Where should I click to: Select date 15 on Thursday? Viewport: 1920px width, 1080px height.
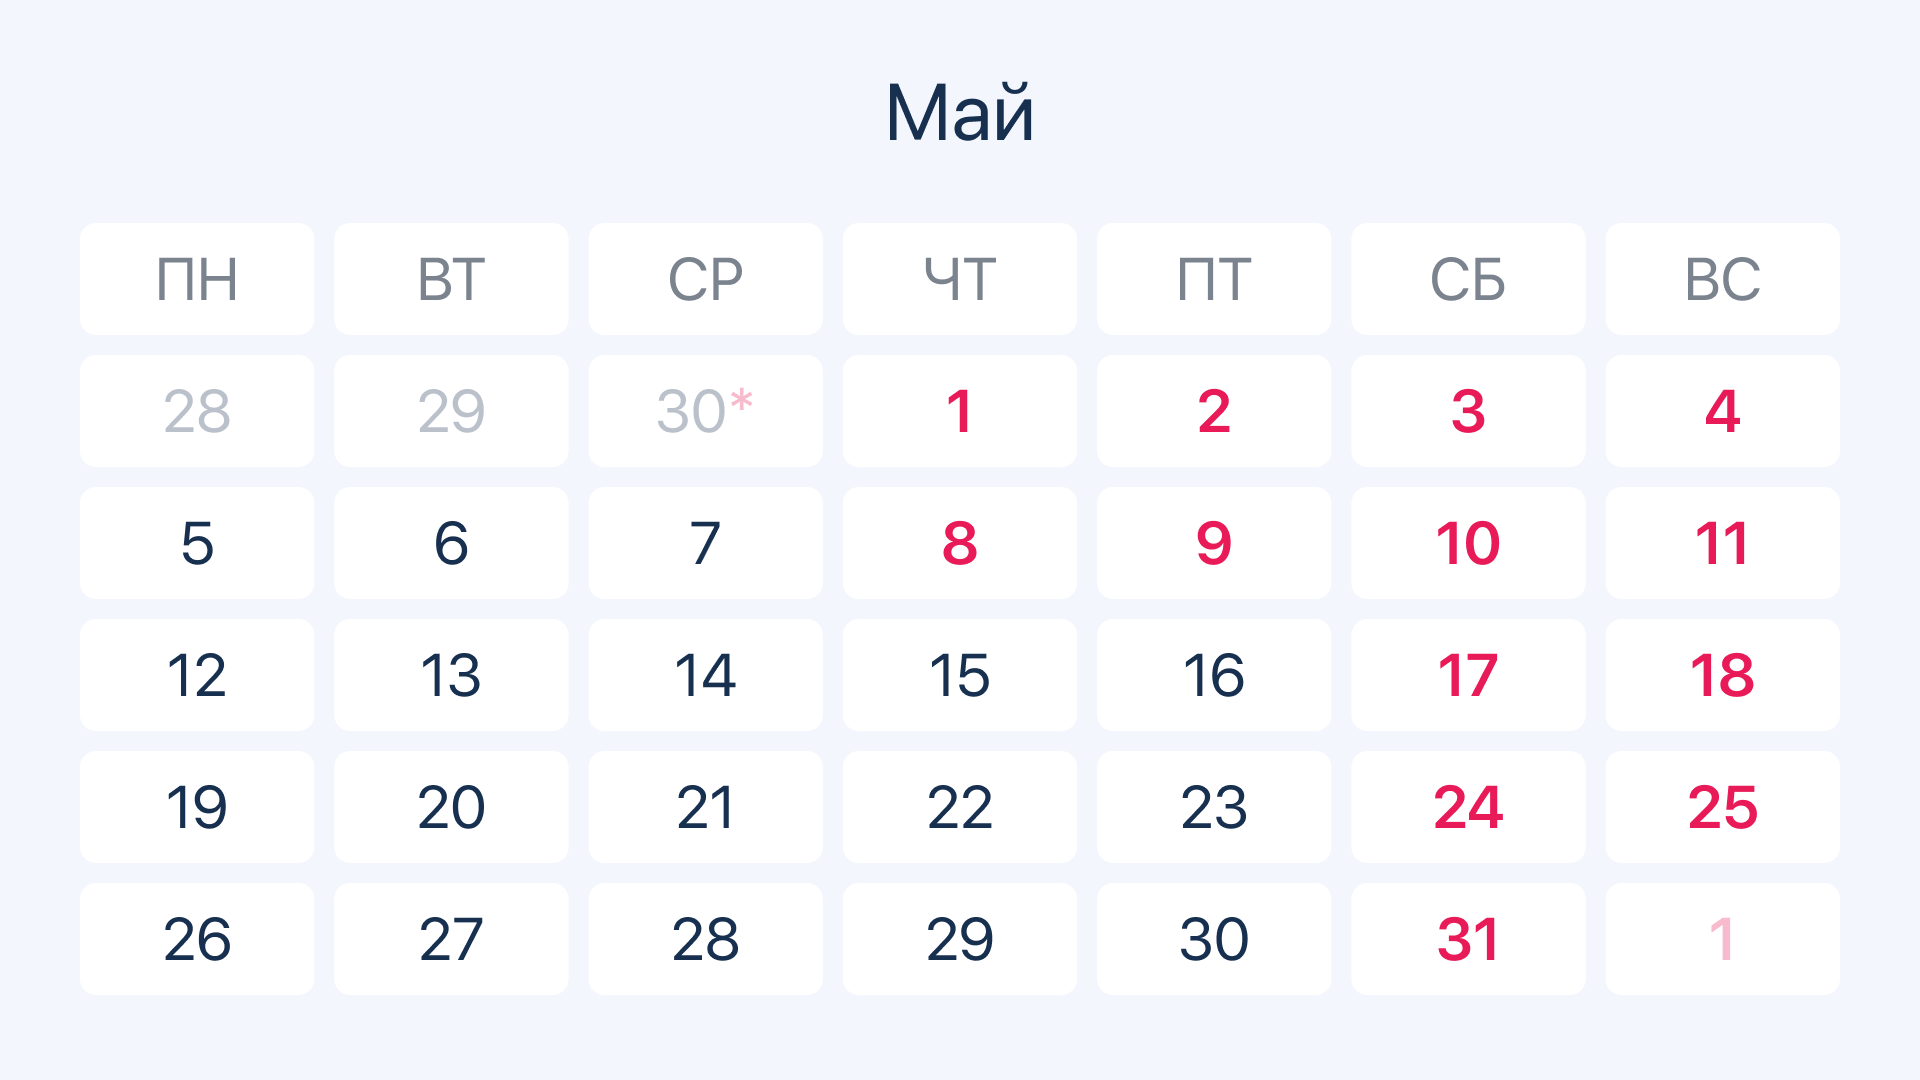(959, 675)
